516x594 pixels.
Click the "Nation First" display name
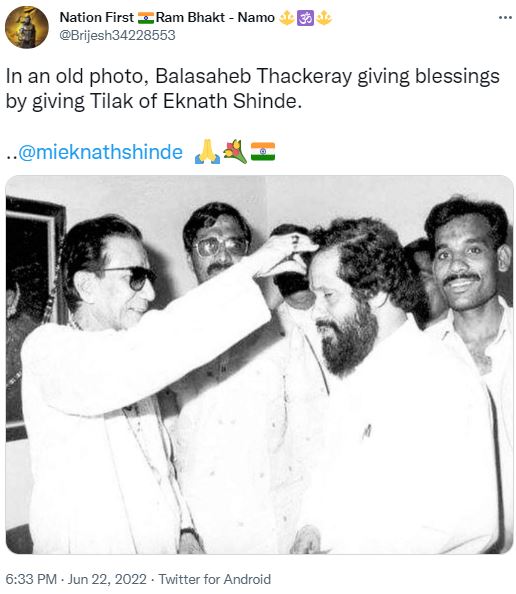pyautogui.click(x=97, y=17)
